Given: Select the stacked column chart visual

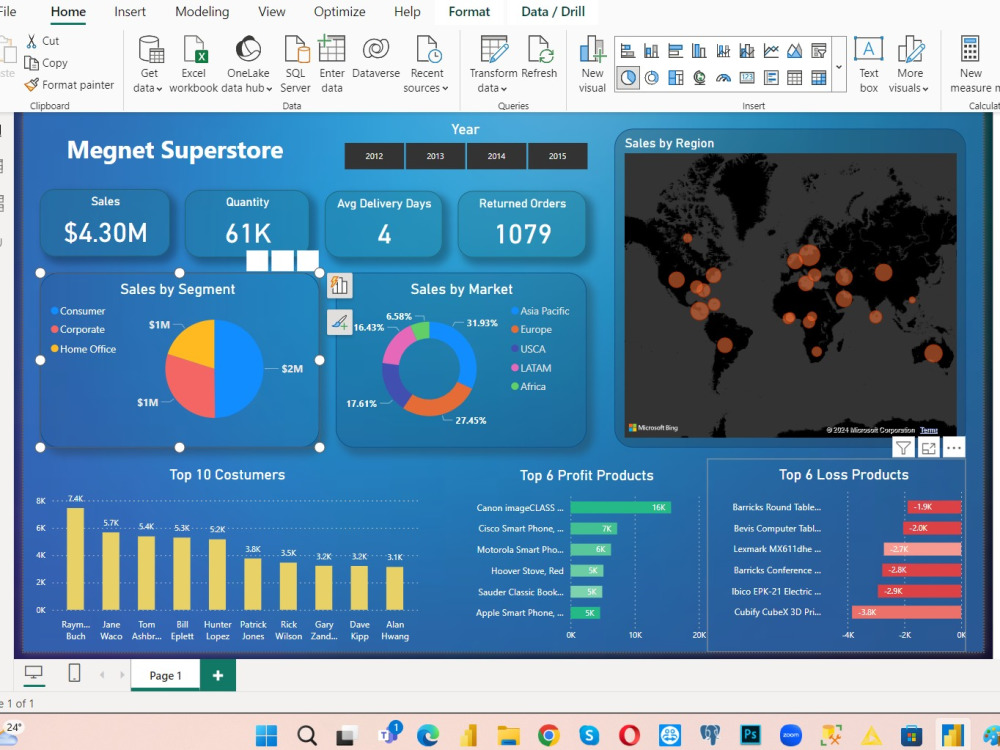Looking at the screenshot, I should tap(651, 50).
